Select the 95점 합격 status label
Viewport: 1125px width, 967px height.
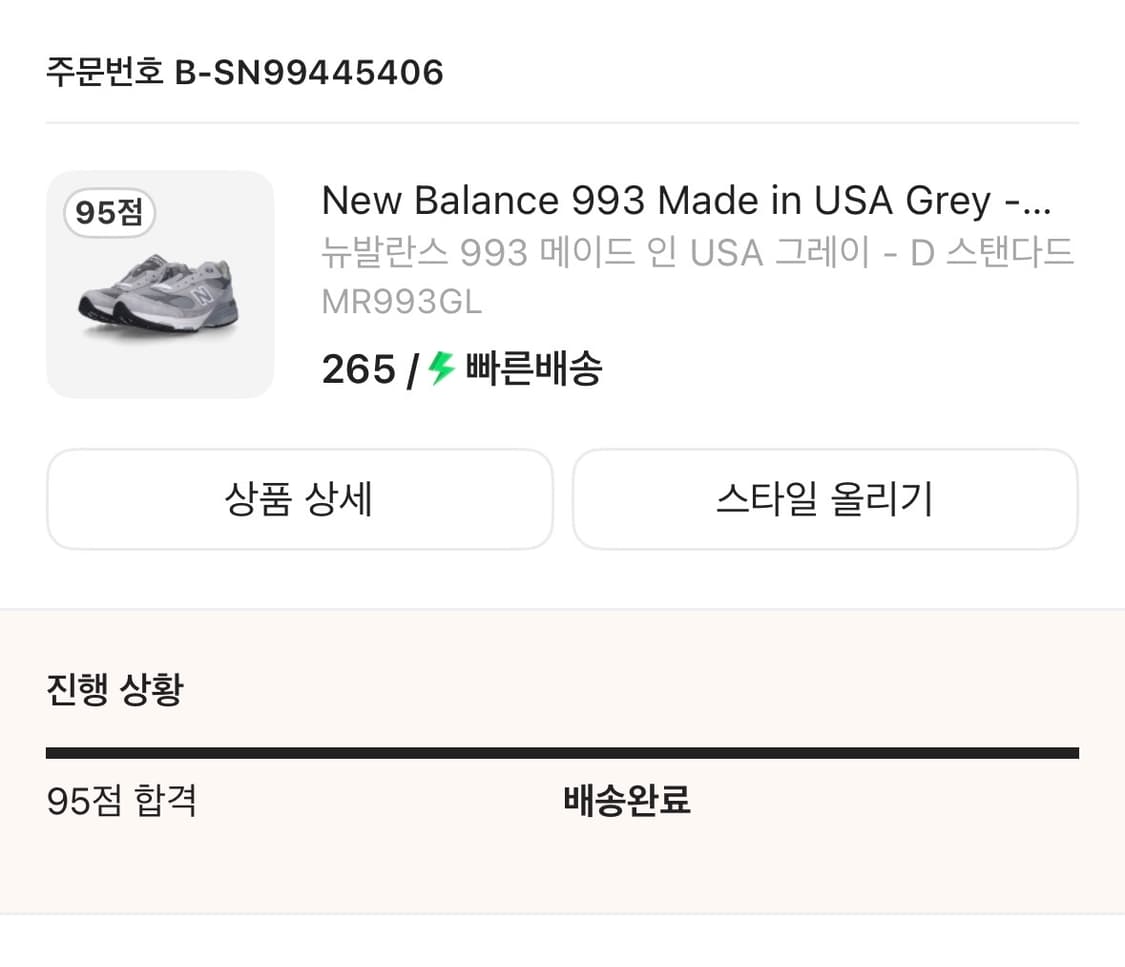(122, 801)
